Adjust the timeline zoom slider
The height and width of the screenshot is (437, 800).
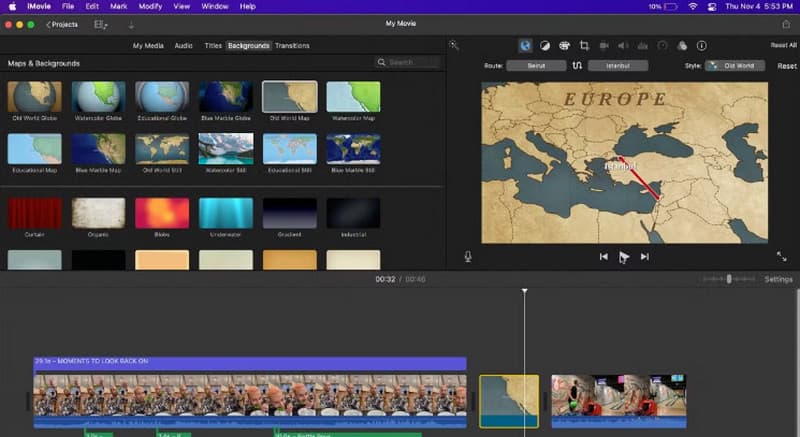point(729,279)
